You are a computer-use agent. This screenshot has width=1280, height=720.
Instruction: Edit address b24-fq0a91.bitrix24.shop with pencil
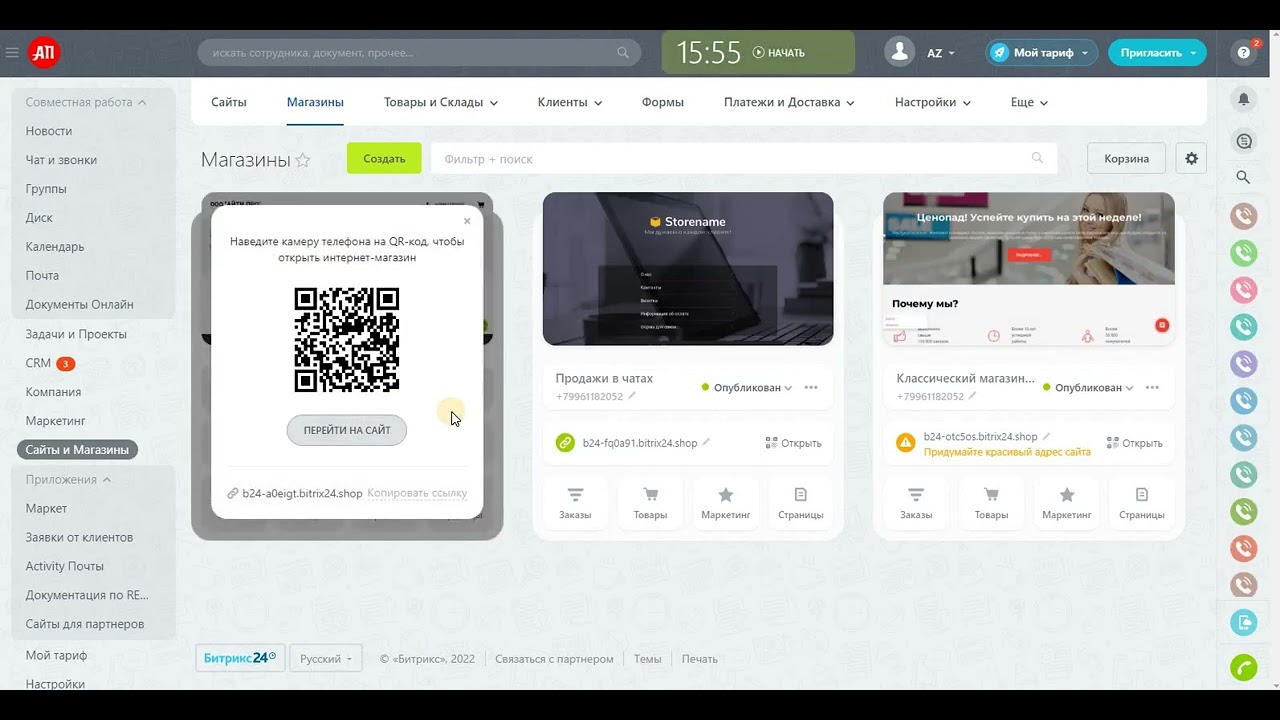706,442
